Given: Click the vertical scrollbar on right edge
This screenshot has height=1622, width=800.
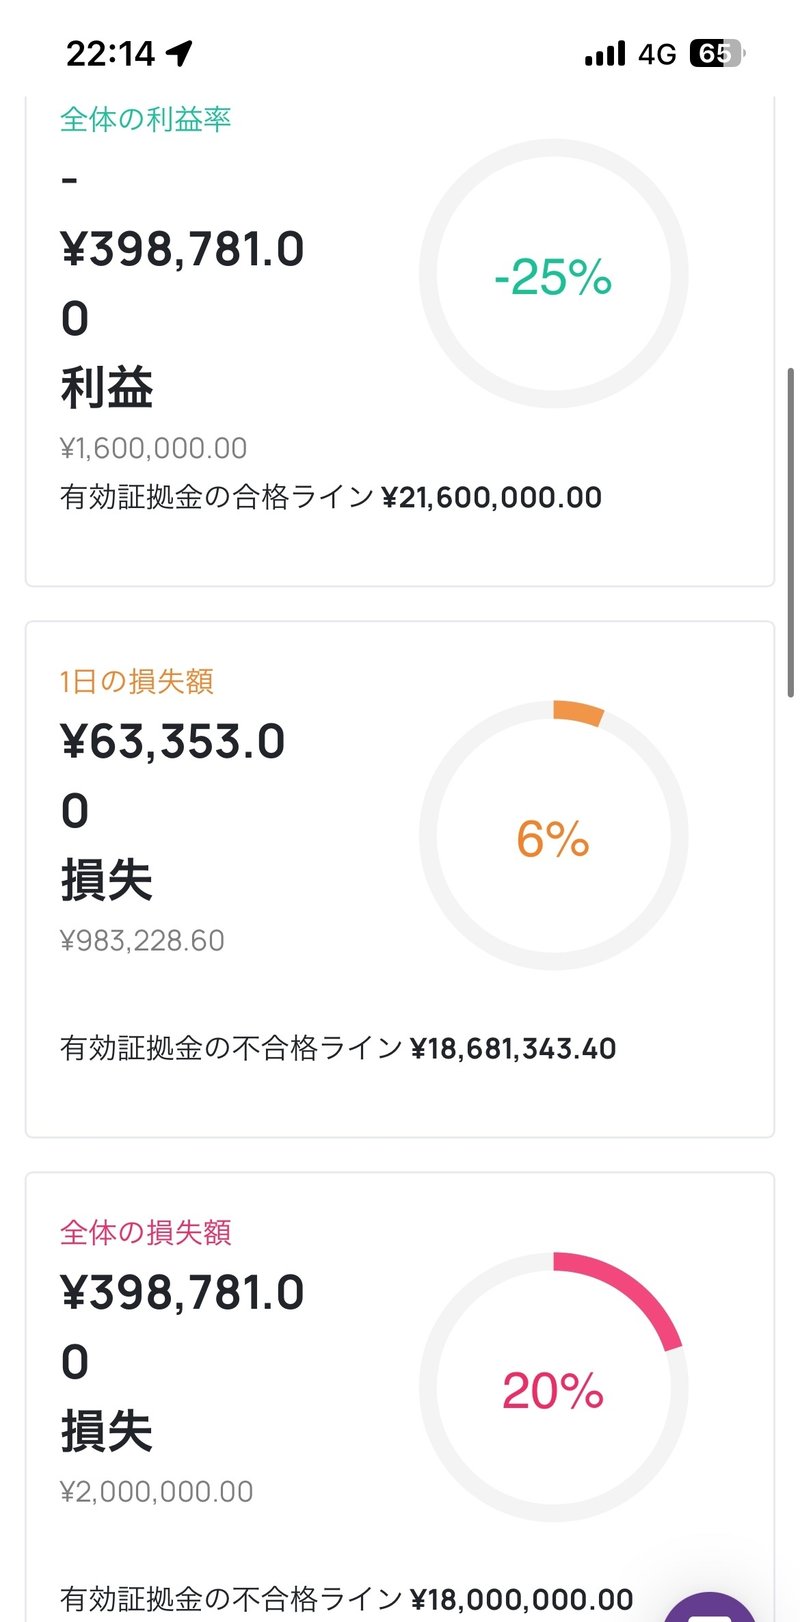Looking at the screenshot, I should 791,532.
